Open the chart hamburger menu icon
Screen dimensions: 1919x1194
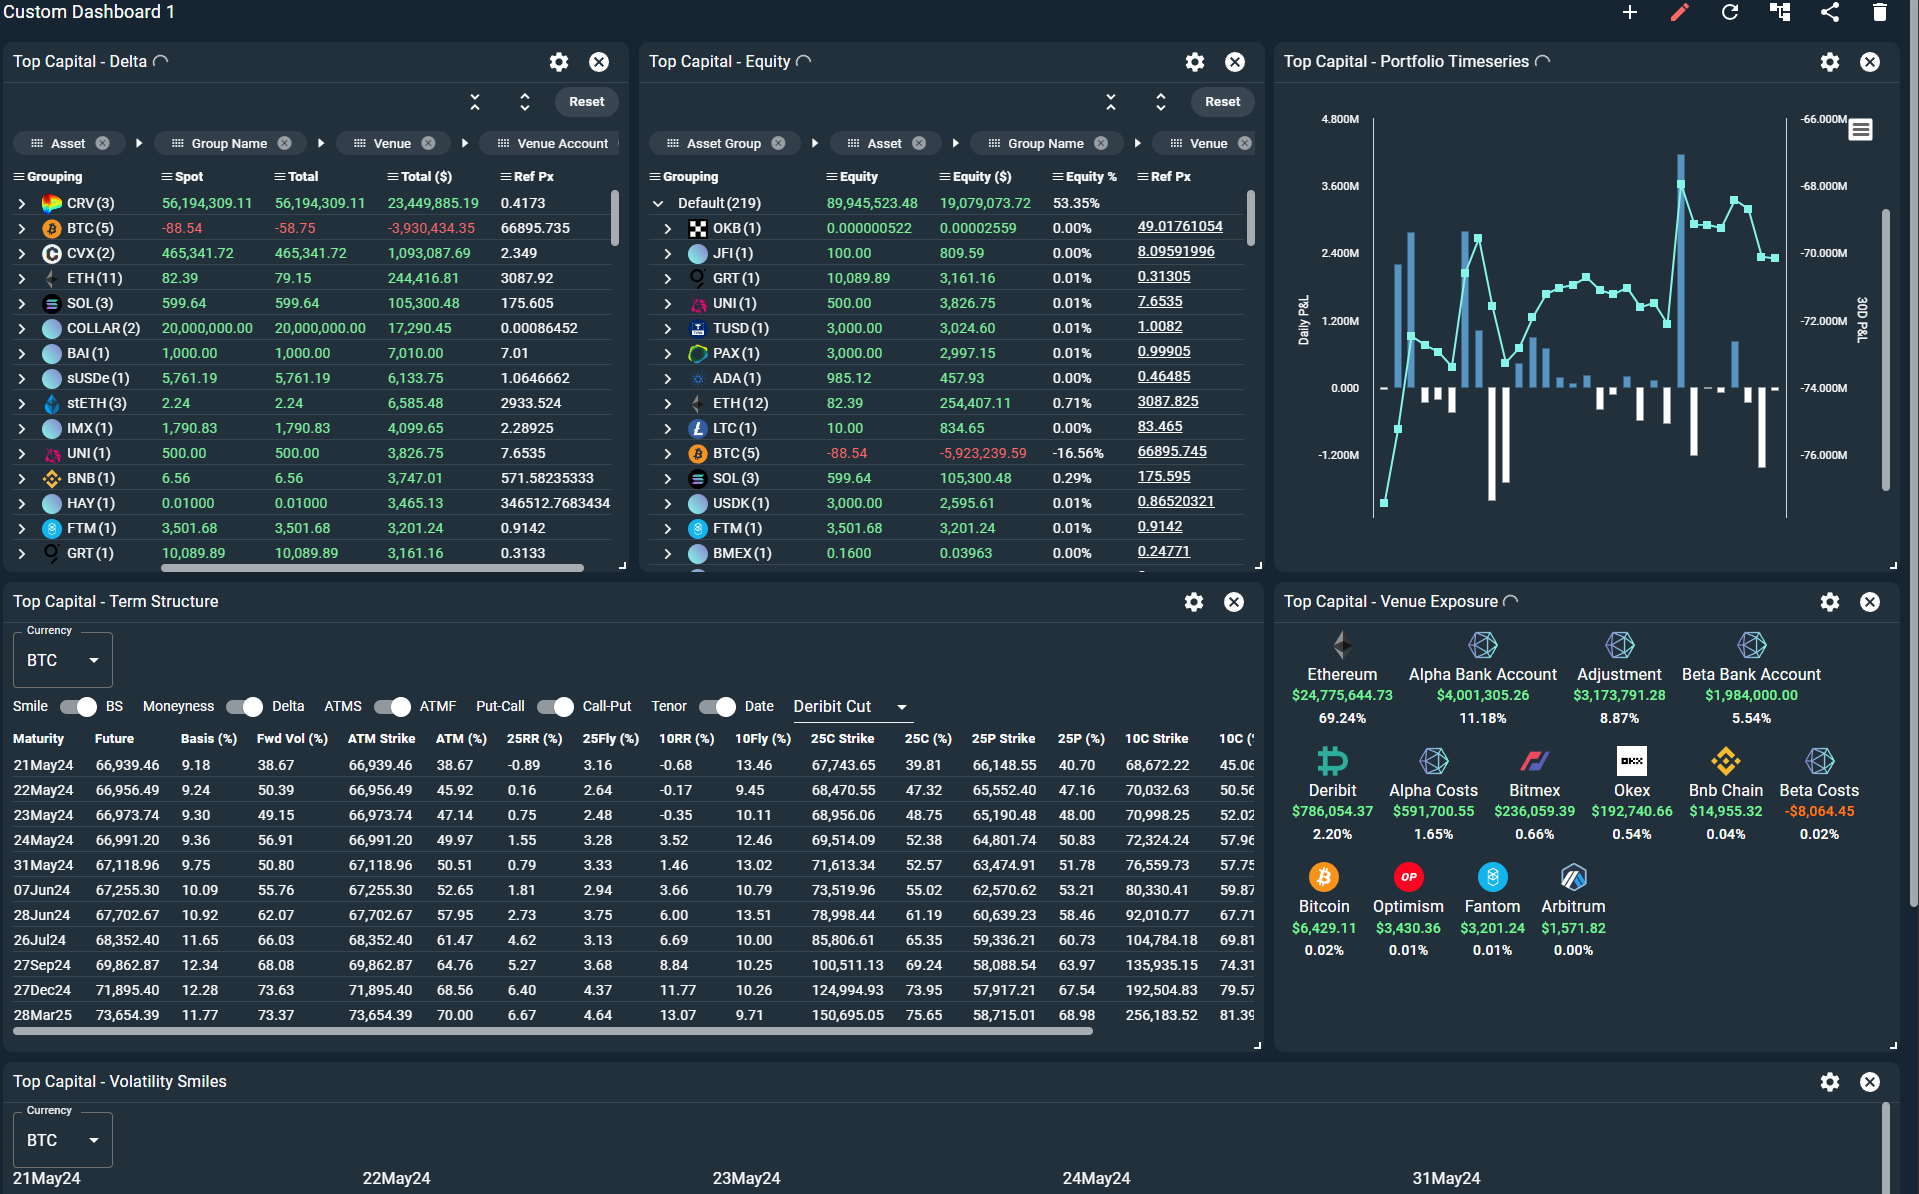pyautogui.click(x=1861, y=130)
